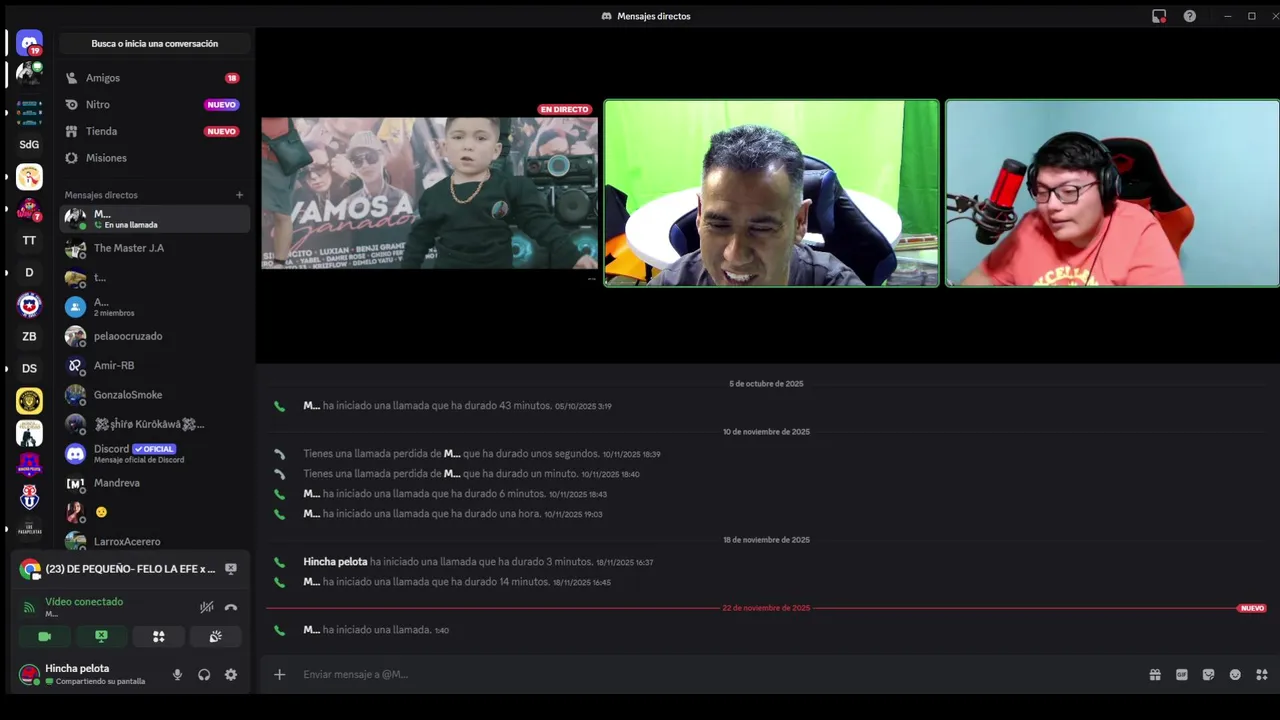Stop streaming with the screen X icon beside stream title
The width and height of the screenshot is (1280, 720).
tap(231, 569)
